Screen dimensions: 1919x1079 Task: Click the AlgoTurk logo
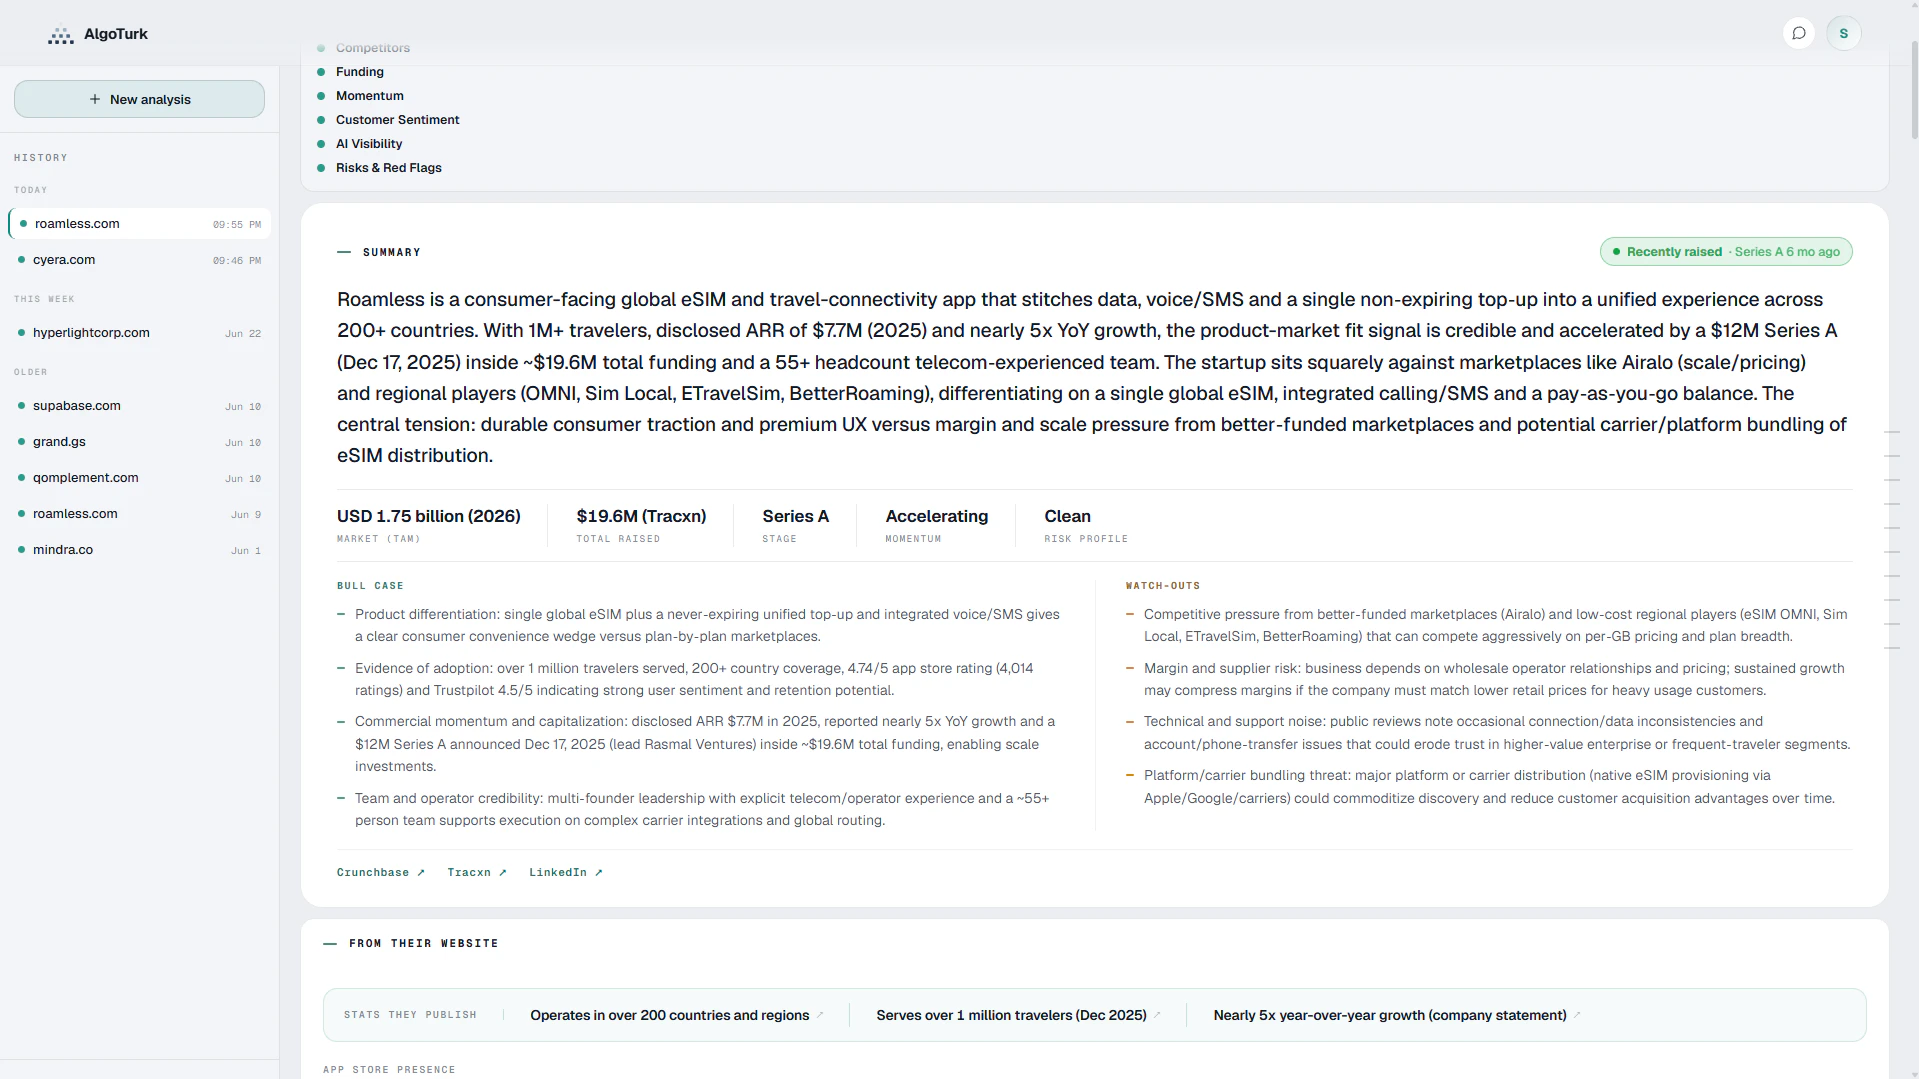pos(98,34)
